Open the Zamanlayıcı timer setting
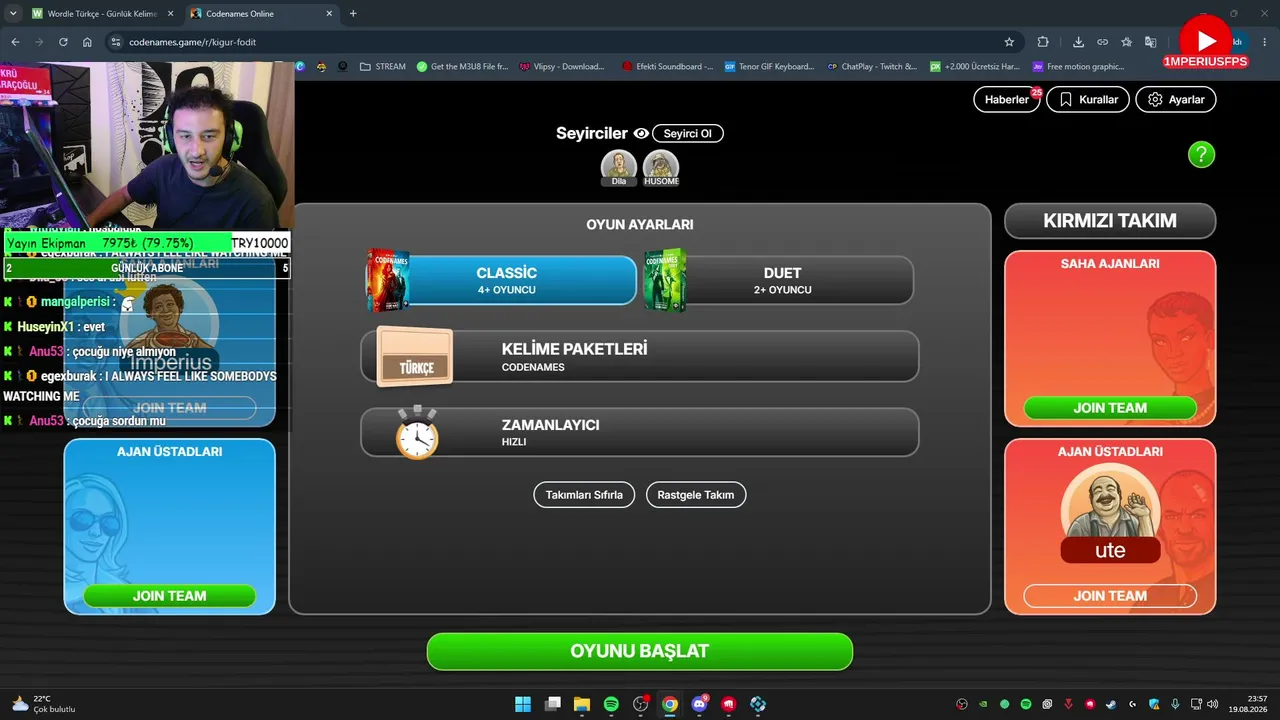 [640, 432]
